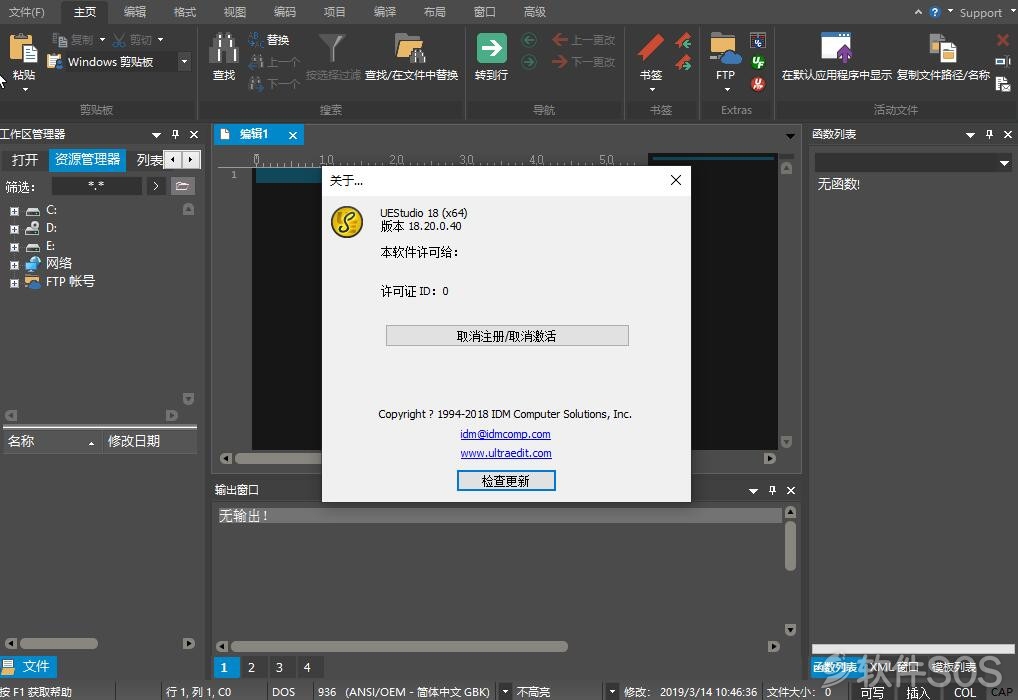This screenshot has height=700, width=1018.
Task: Click the back navigation green circle
Action: 530,40
